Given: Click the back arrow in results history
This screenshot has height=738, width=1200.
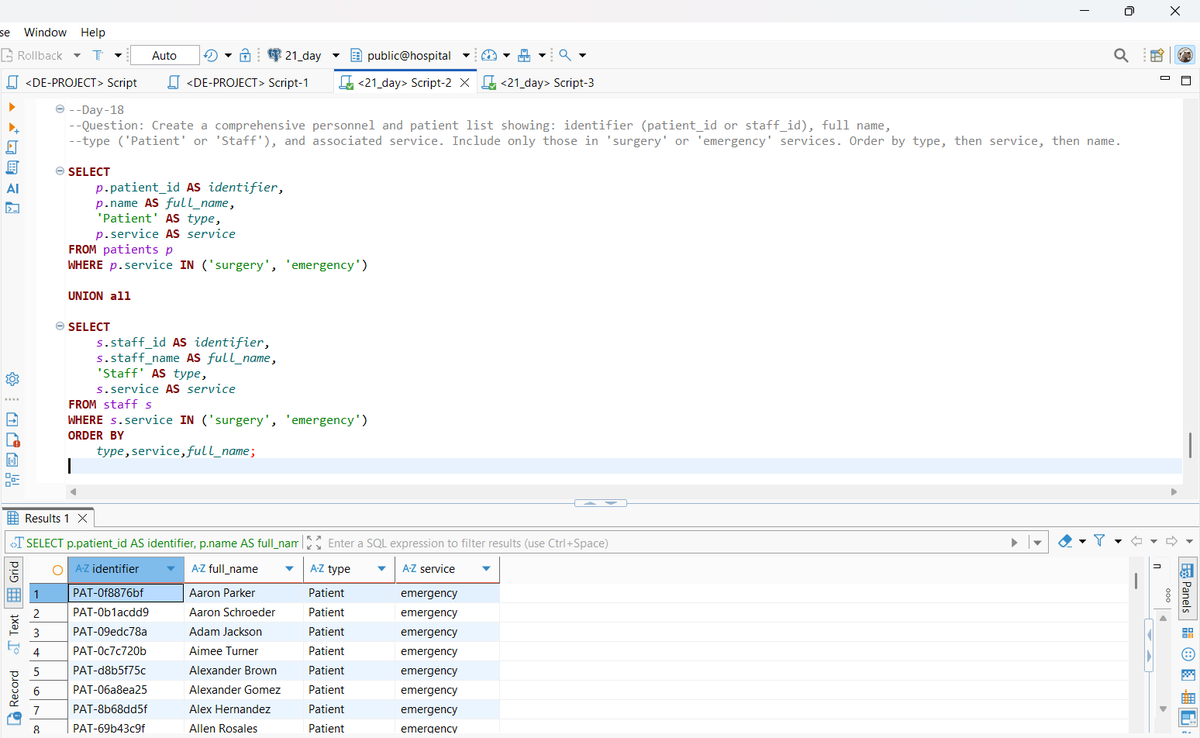Looking at the screenshot, I should click(1137, 541).
